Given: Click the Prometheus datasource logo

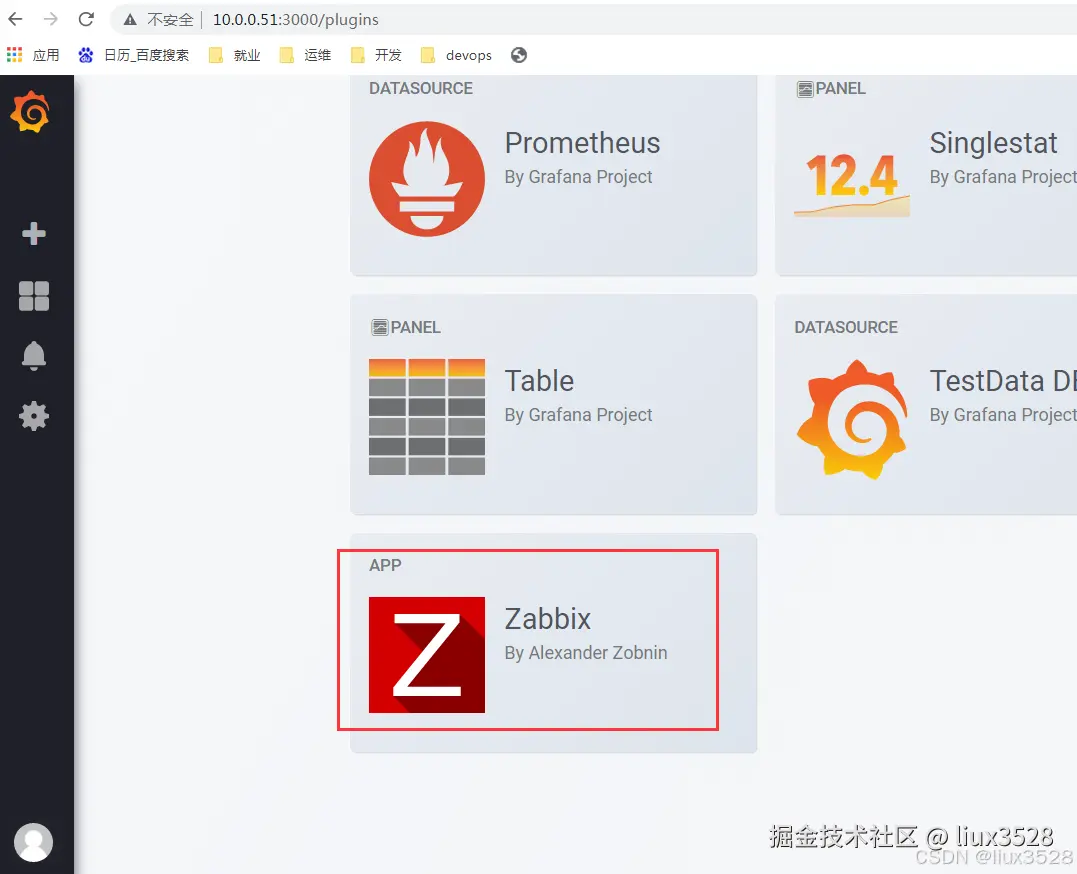Looking at the screenshot, I should (427, 179).
